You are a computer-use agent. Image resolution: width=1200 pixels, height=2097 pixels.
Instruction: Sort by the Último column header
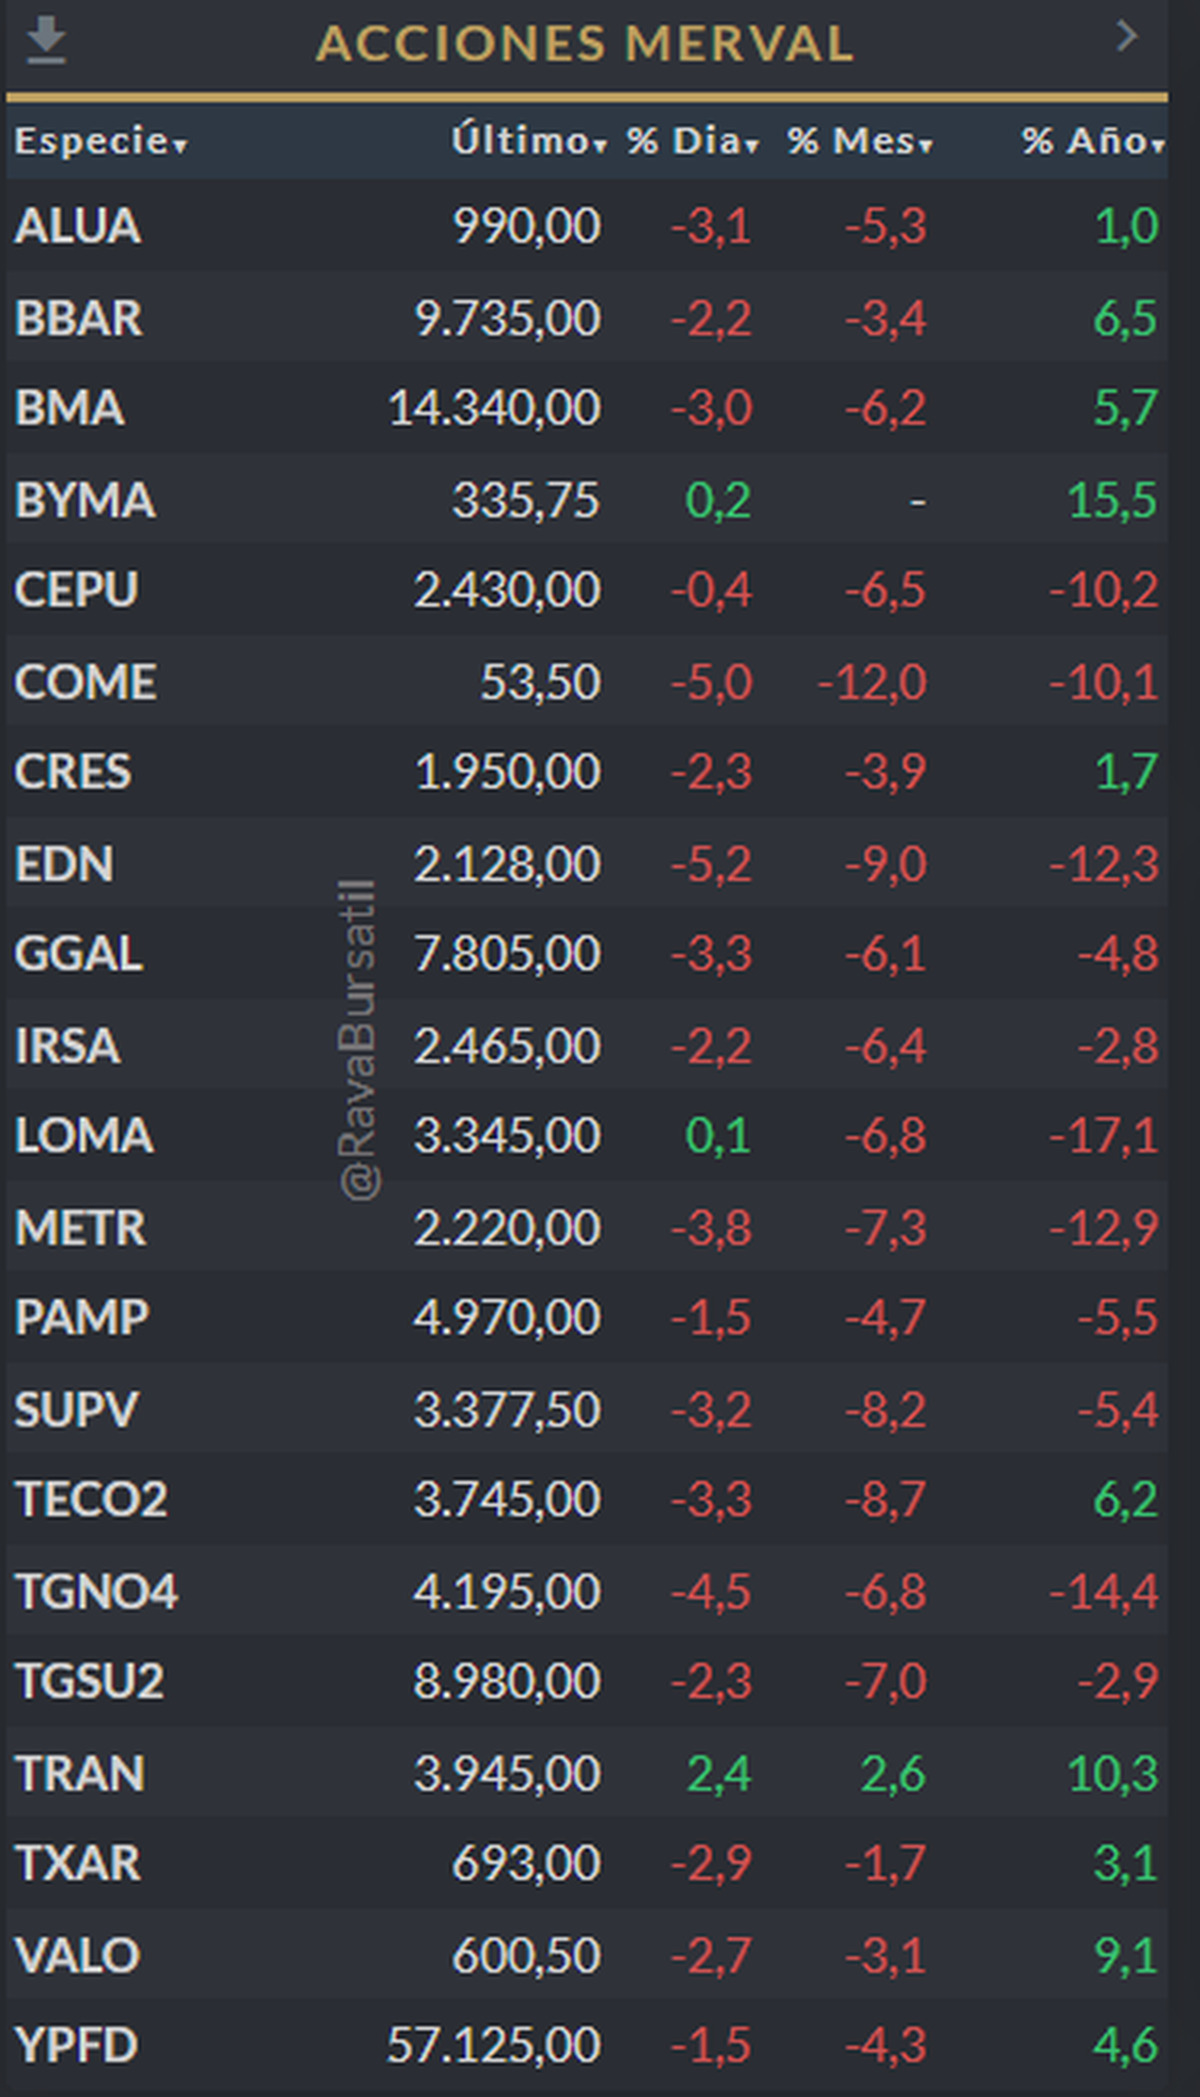(528, 141)
